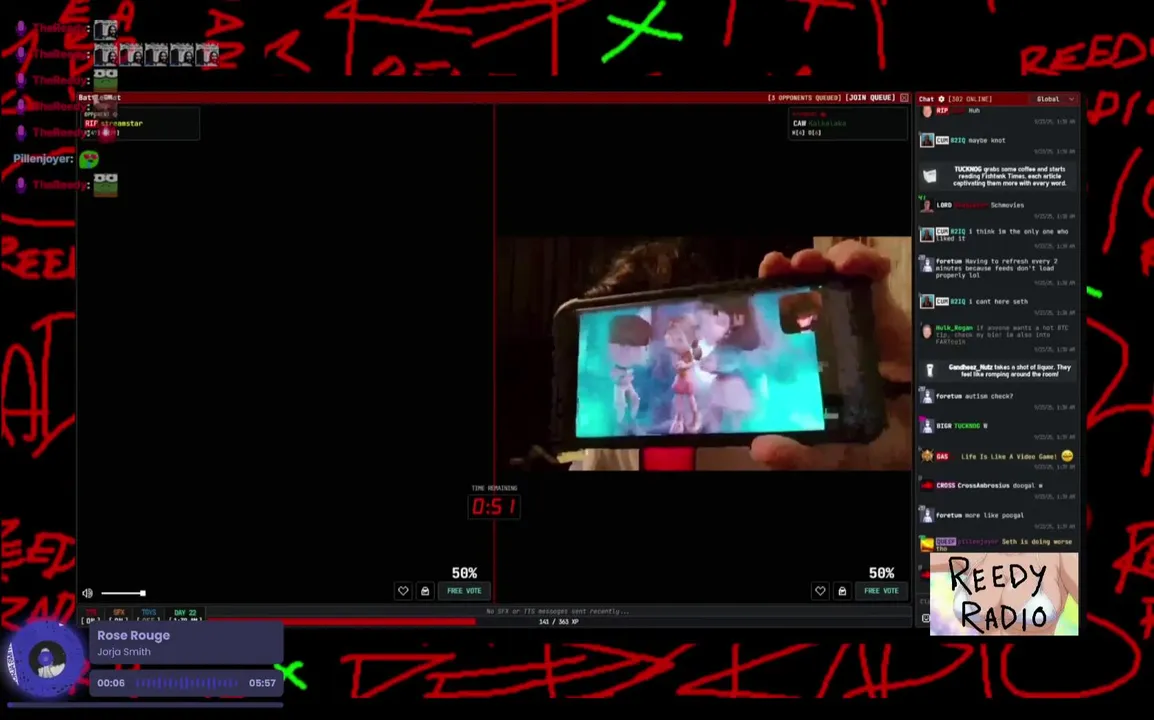
Task: Click the Rose Rouge song title
Action: (133, 635)
